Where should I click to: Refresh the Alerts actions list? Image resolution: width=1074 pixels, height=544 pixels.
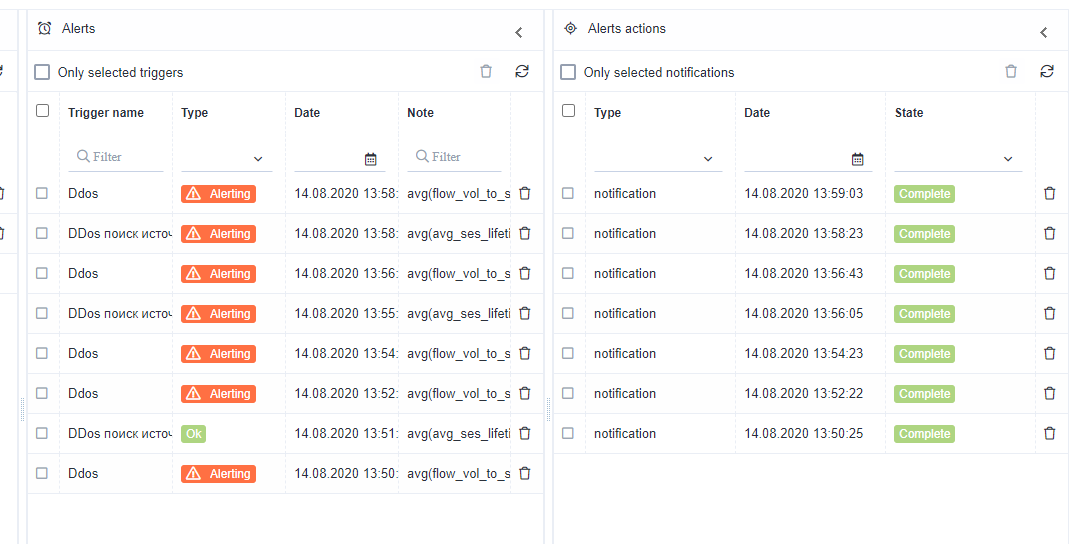[x=1047, y=72]
